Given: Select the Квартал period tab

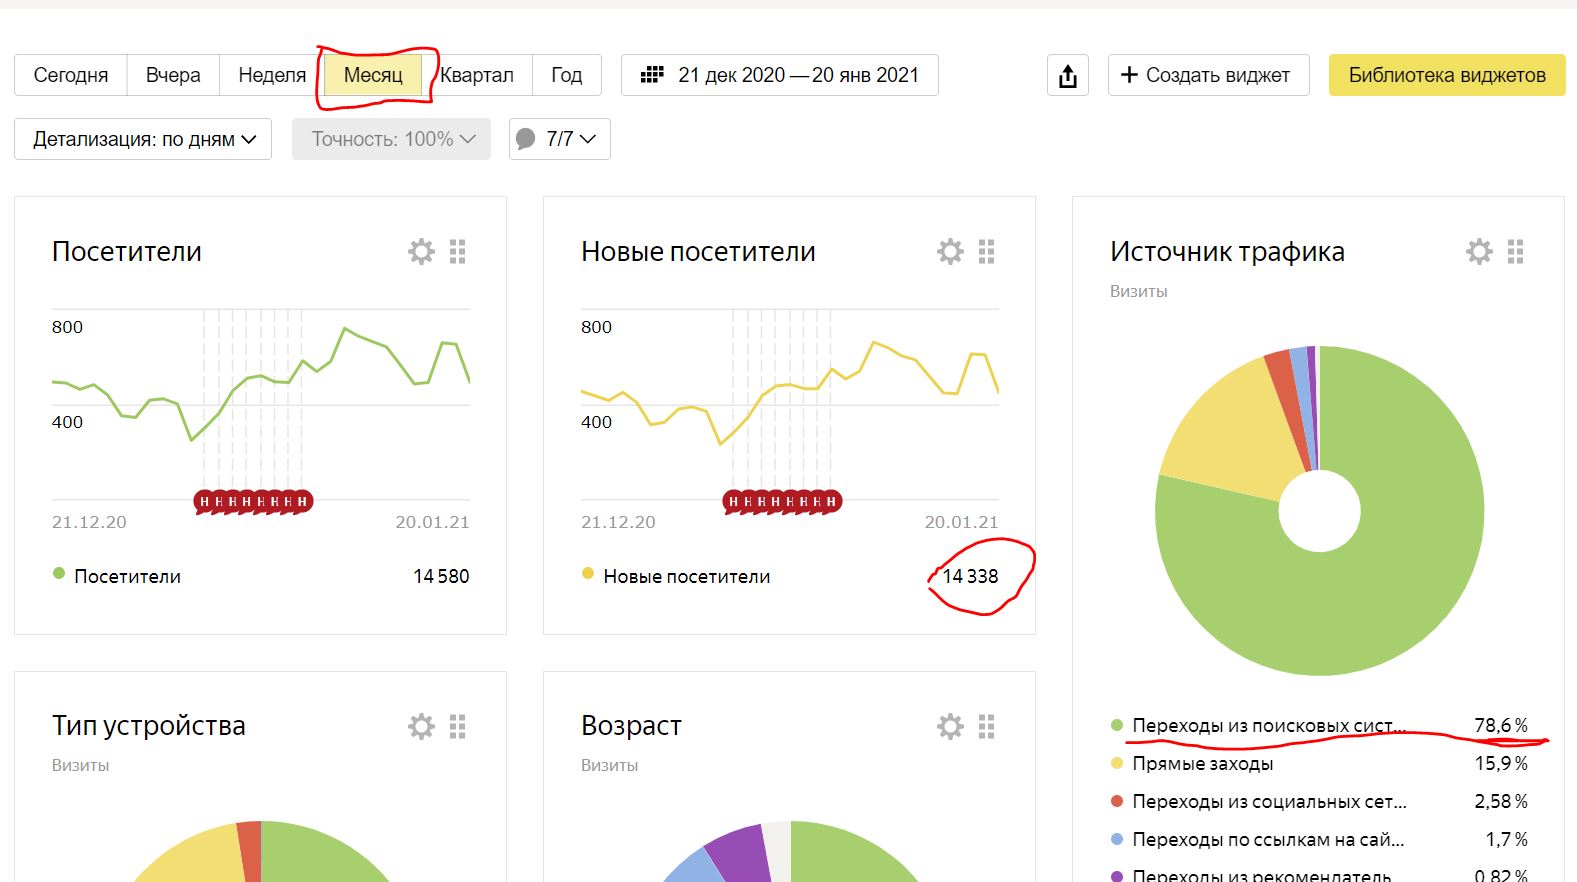Looking at the screenshot, I should [477, 75].
